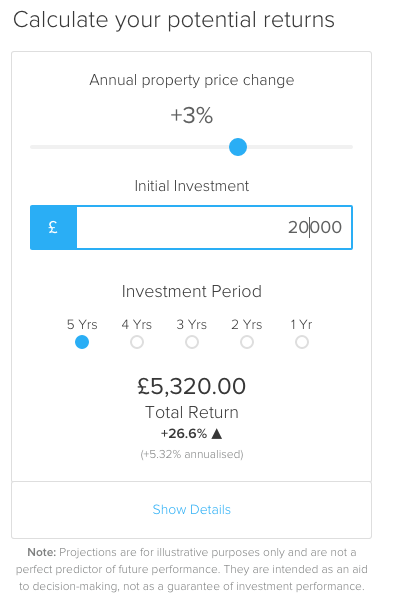398x598 pixels.
Task: Click the projections Note disclaimer text
Action: pyautogui.click(x=192, y=569)
